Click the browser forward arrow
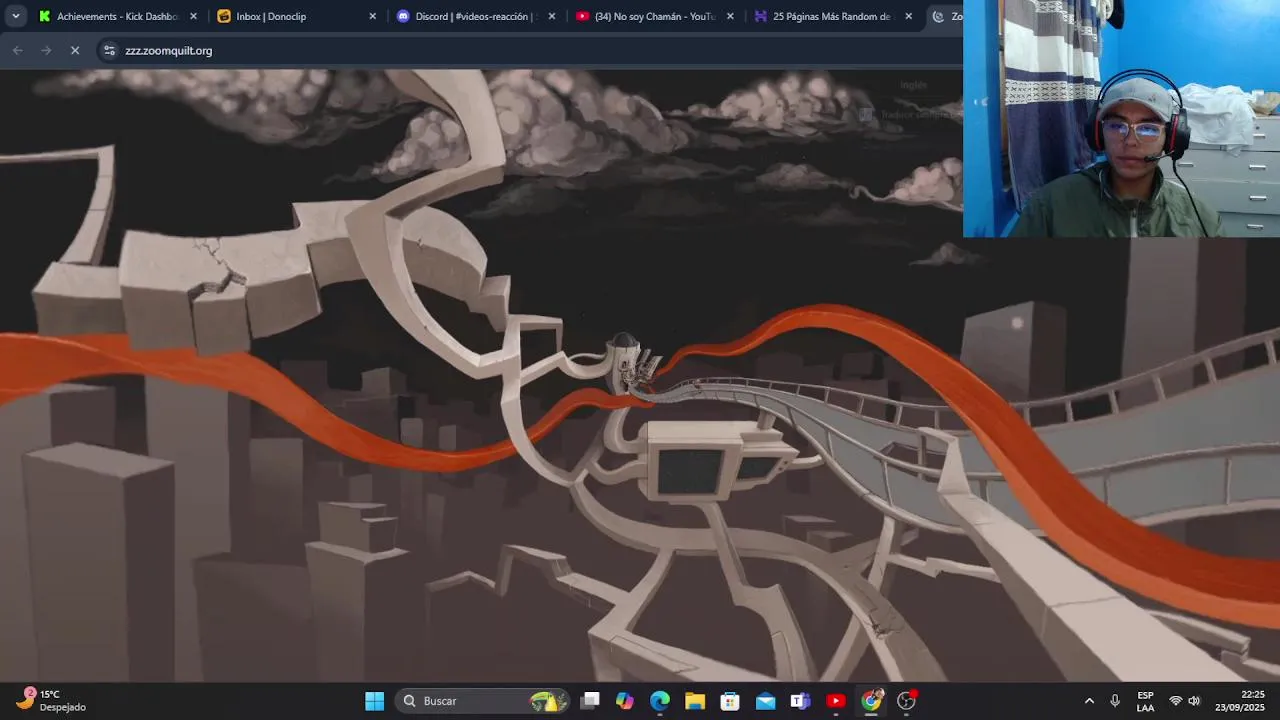The width and height of the screenshot is (1280, 720). click(46, 50)
